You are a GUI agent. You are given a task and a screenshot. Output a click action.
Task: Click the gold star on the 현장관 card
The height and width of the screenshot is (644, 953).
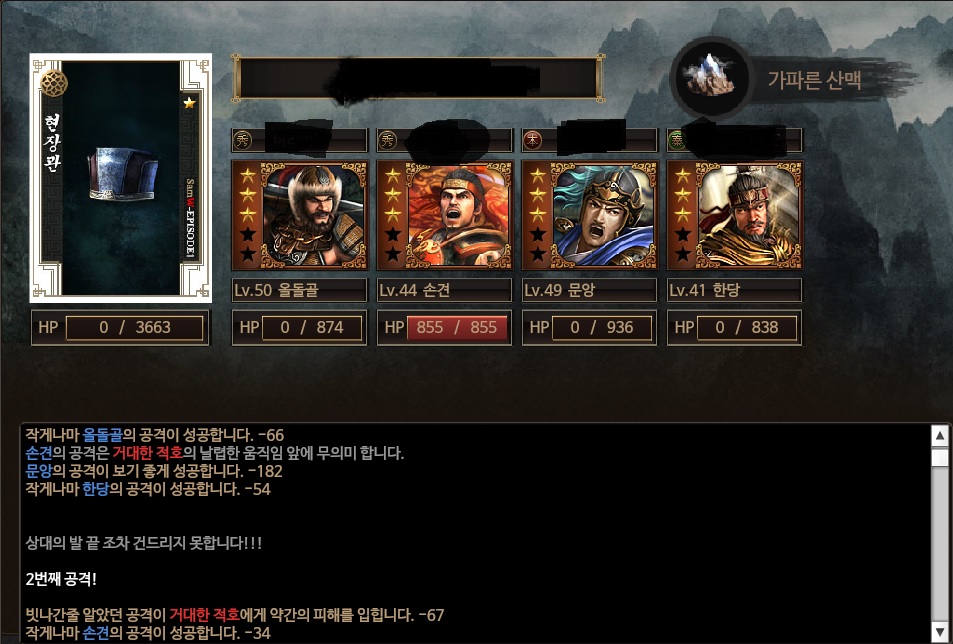(x=190, y=103)
